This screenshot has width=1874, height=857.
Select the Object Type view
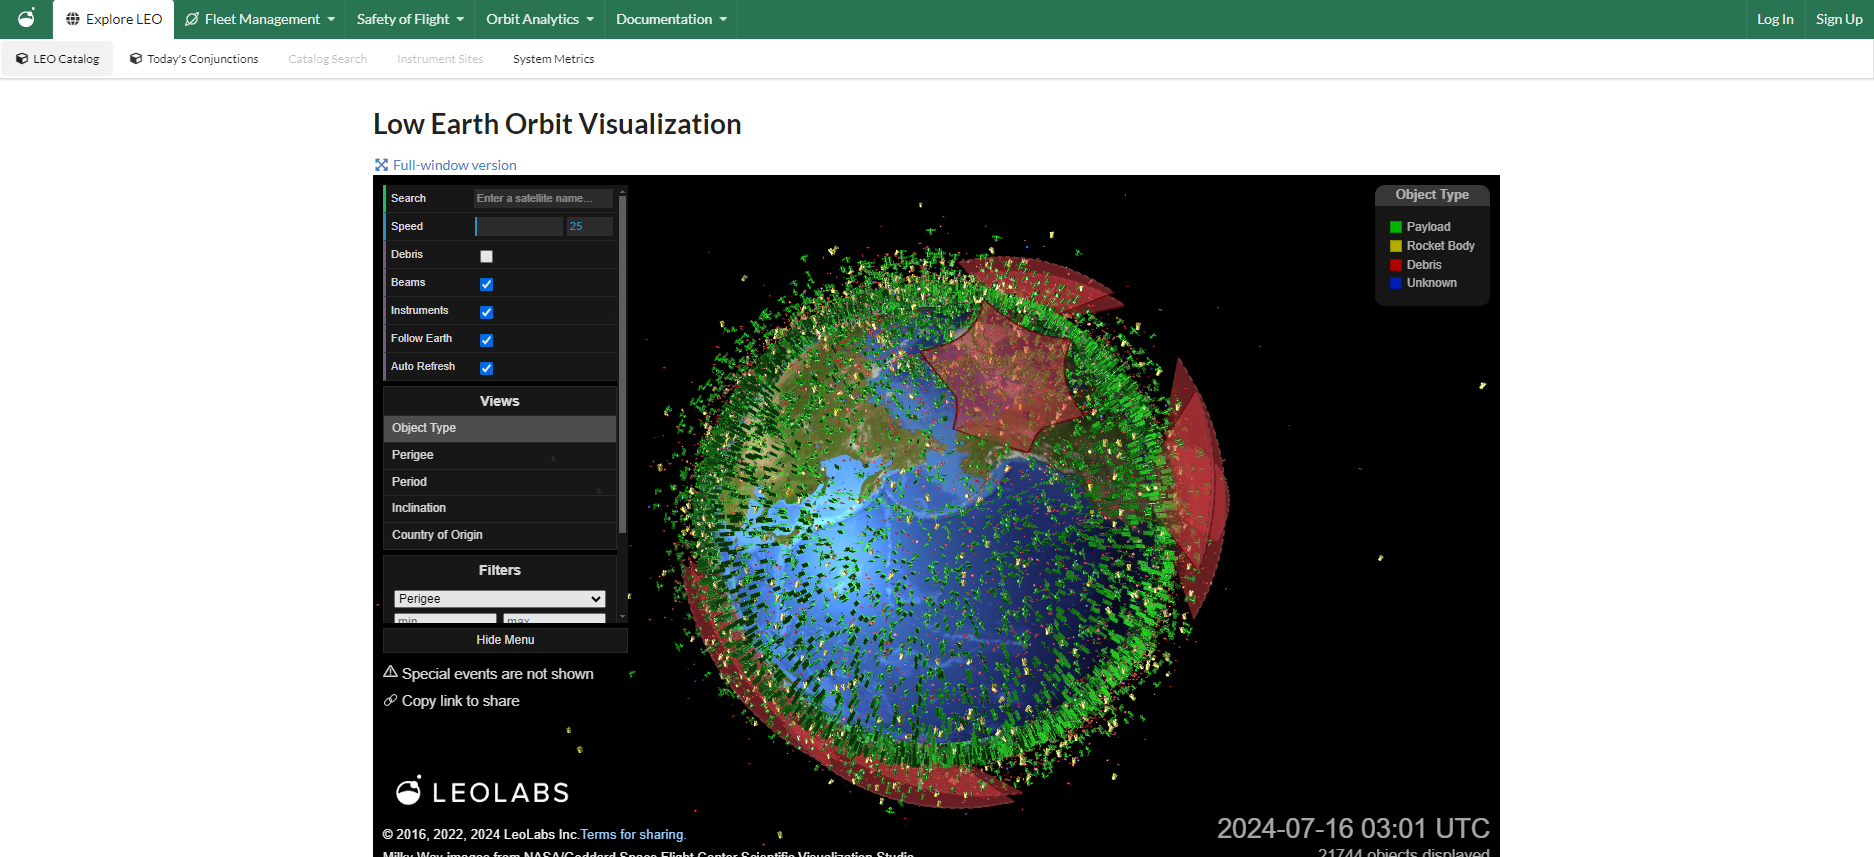[500, 428]
